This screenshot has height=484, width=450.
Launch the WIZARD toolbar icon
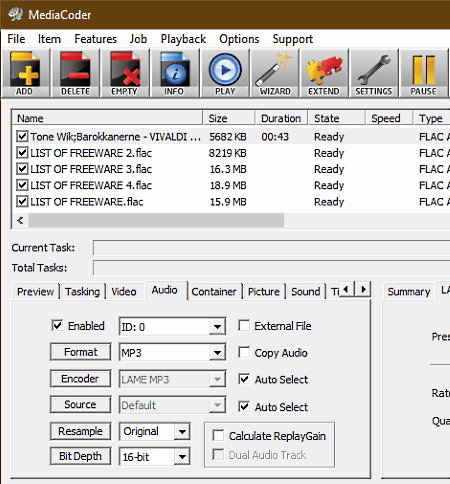(275, 73)
